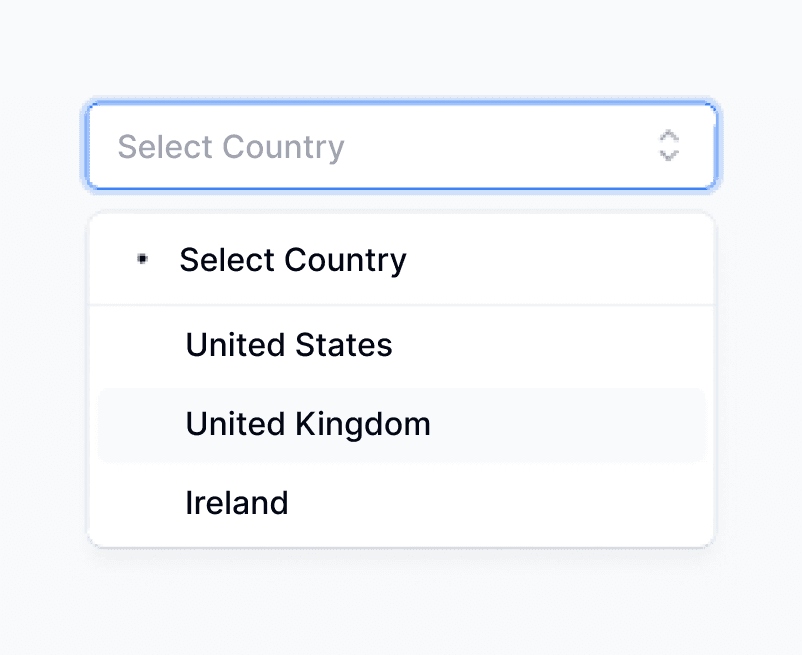Choose United States from the list
The height and width of the screenshot is (655, 802).
(289, 345)
